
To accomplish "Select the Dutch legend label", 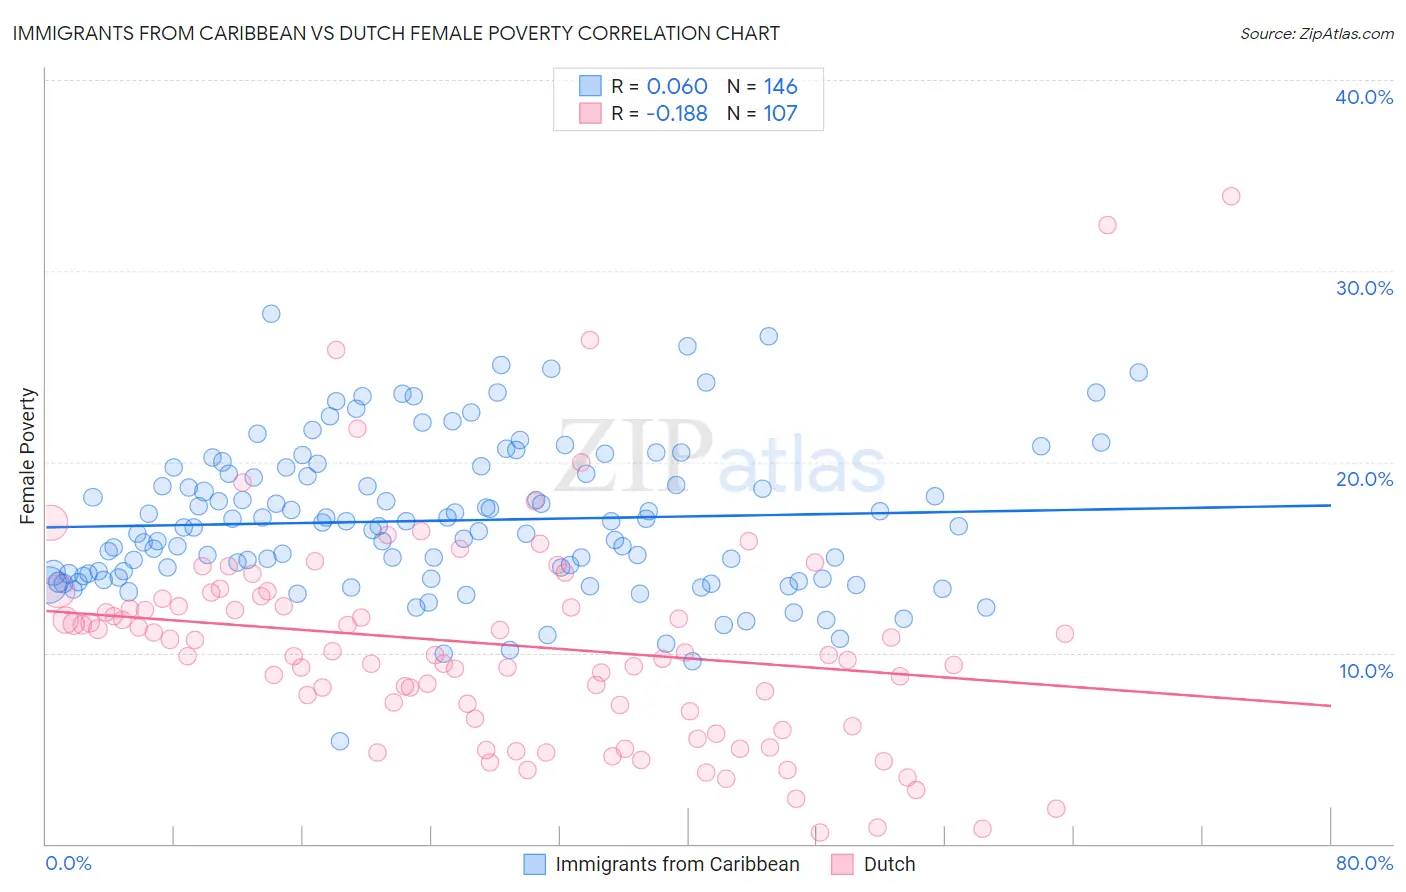I will pos(889,864).
